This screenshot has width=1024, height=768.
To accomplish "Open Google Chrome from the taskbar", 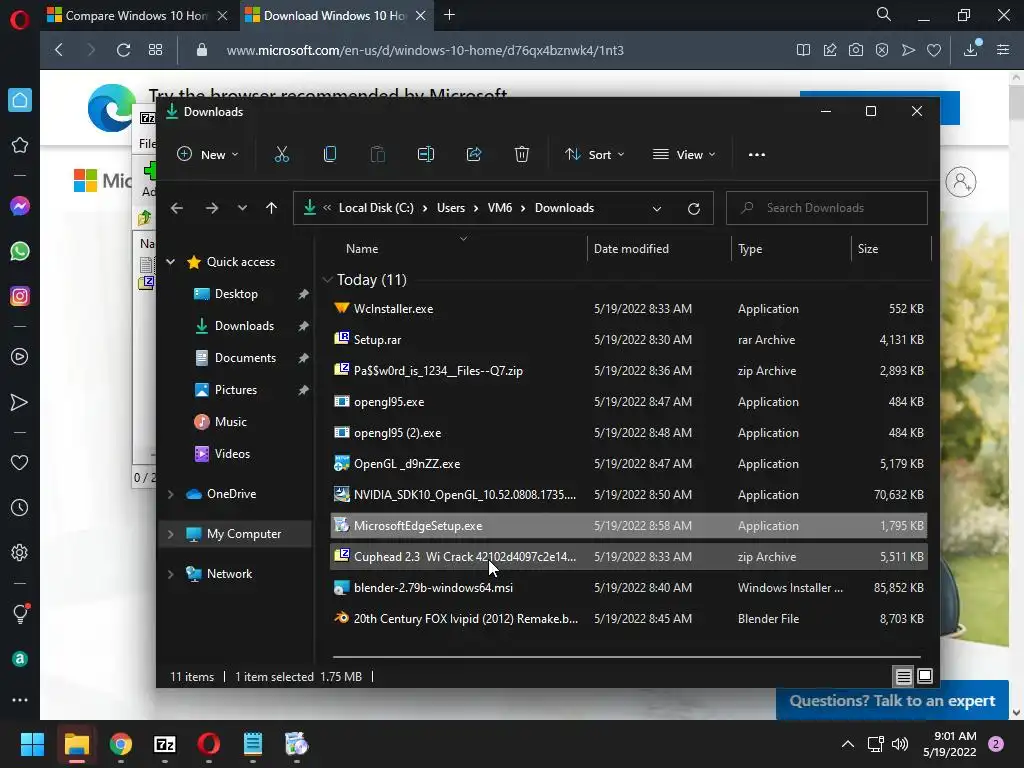I will tap(121, 744).
